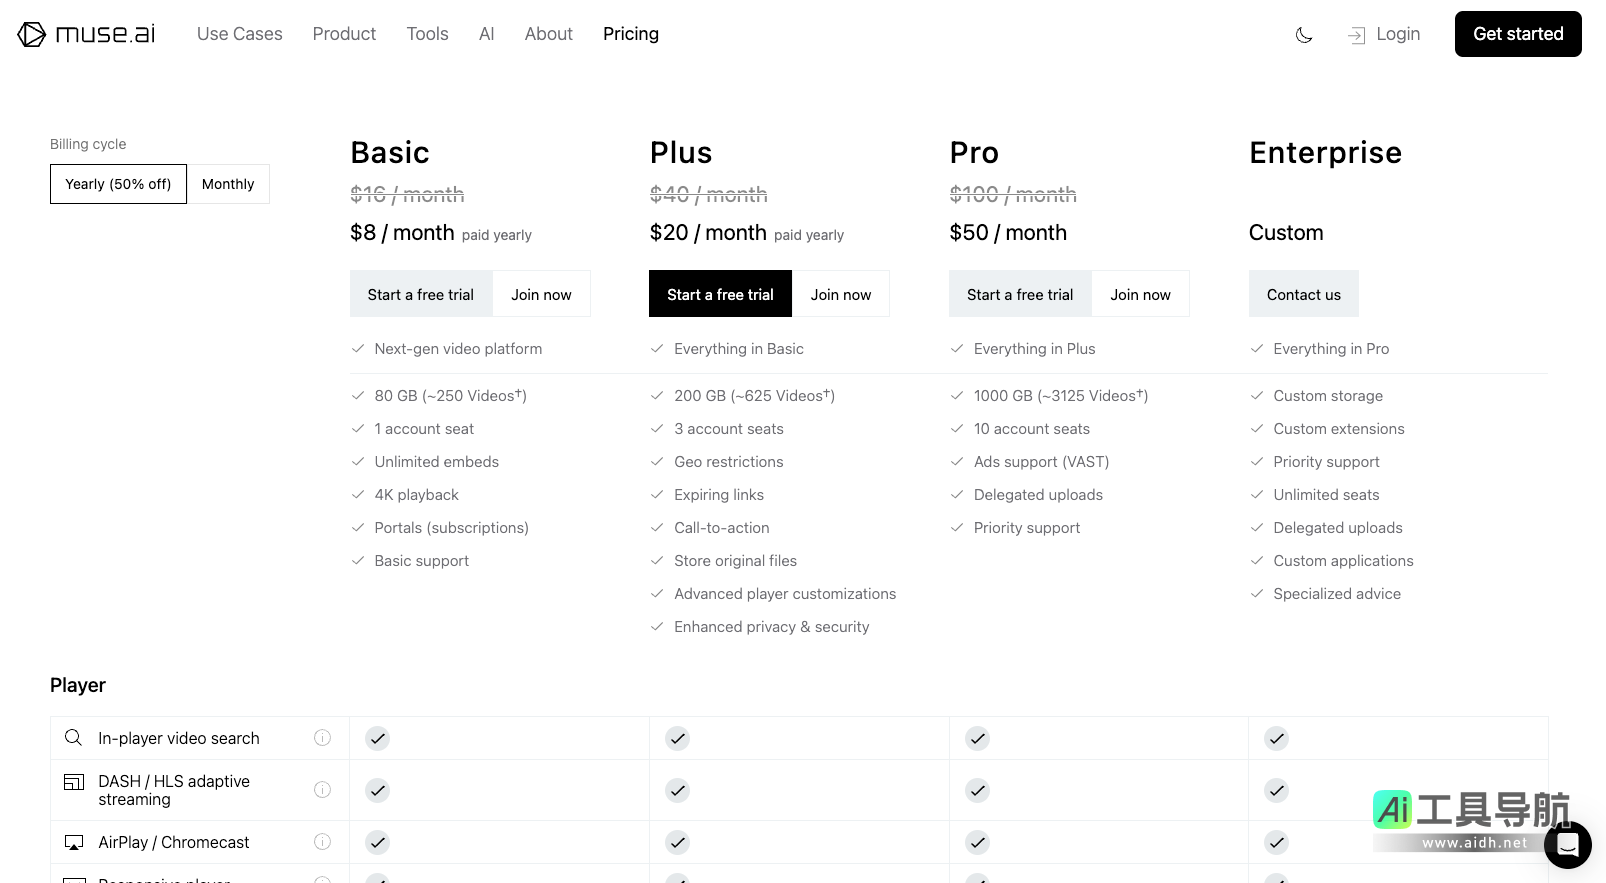Viewport: 1606px width, 883px height.
Task: Click the AirPlay / Chromecast screen icon
Action: tap(73, 842)
